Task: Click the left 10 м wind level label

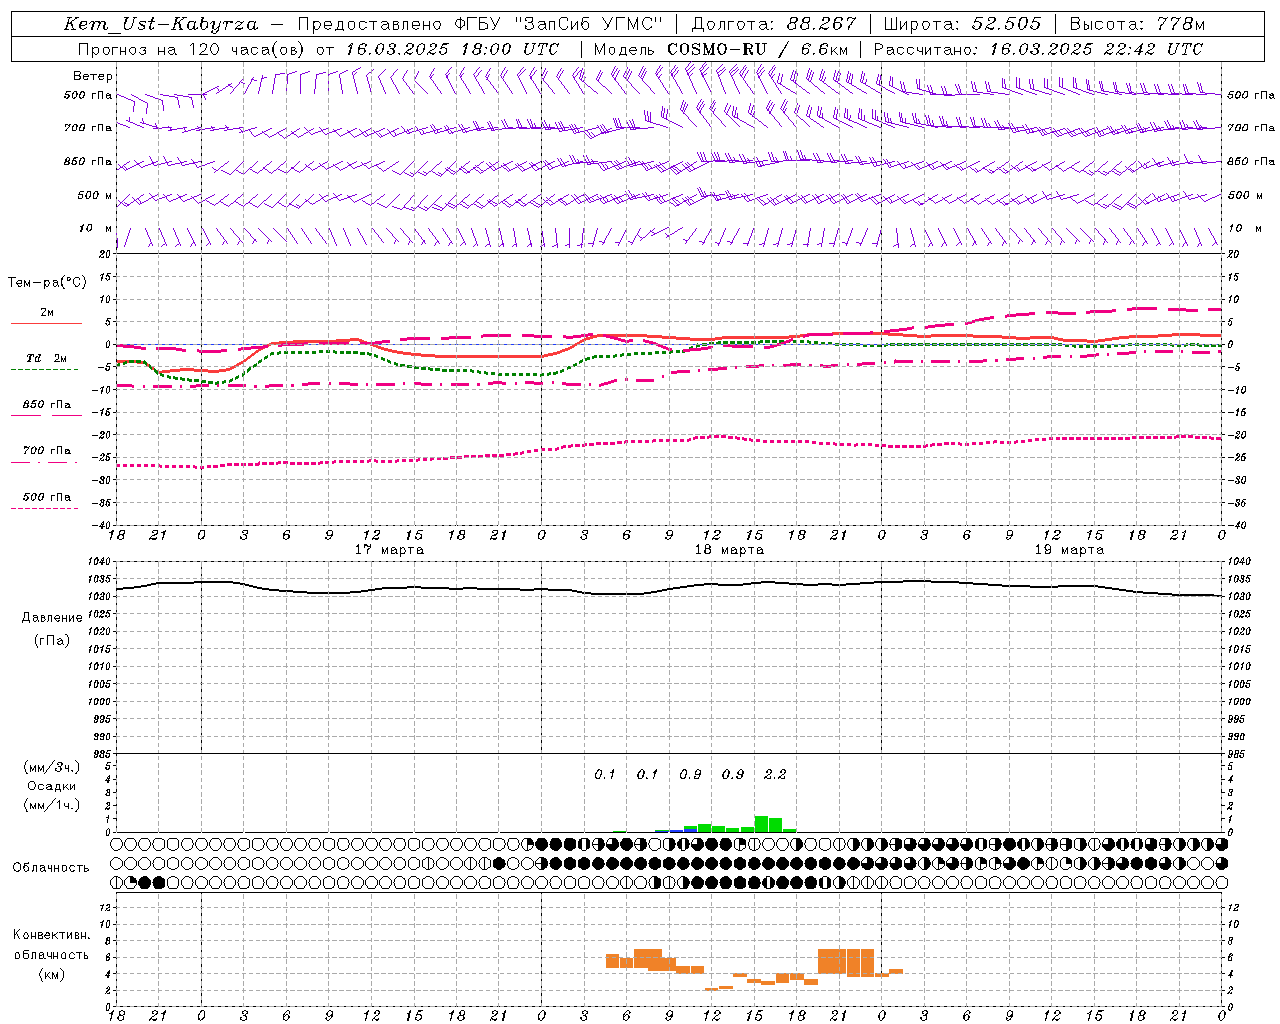Action: pyautogui.click(x=95, y=228)
